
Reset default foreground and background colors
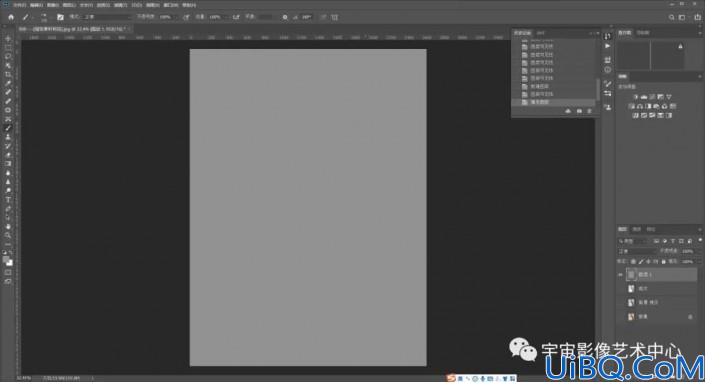(4, 253)
